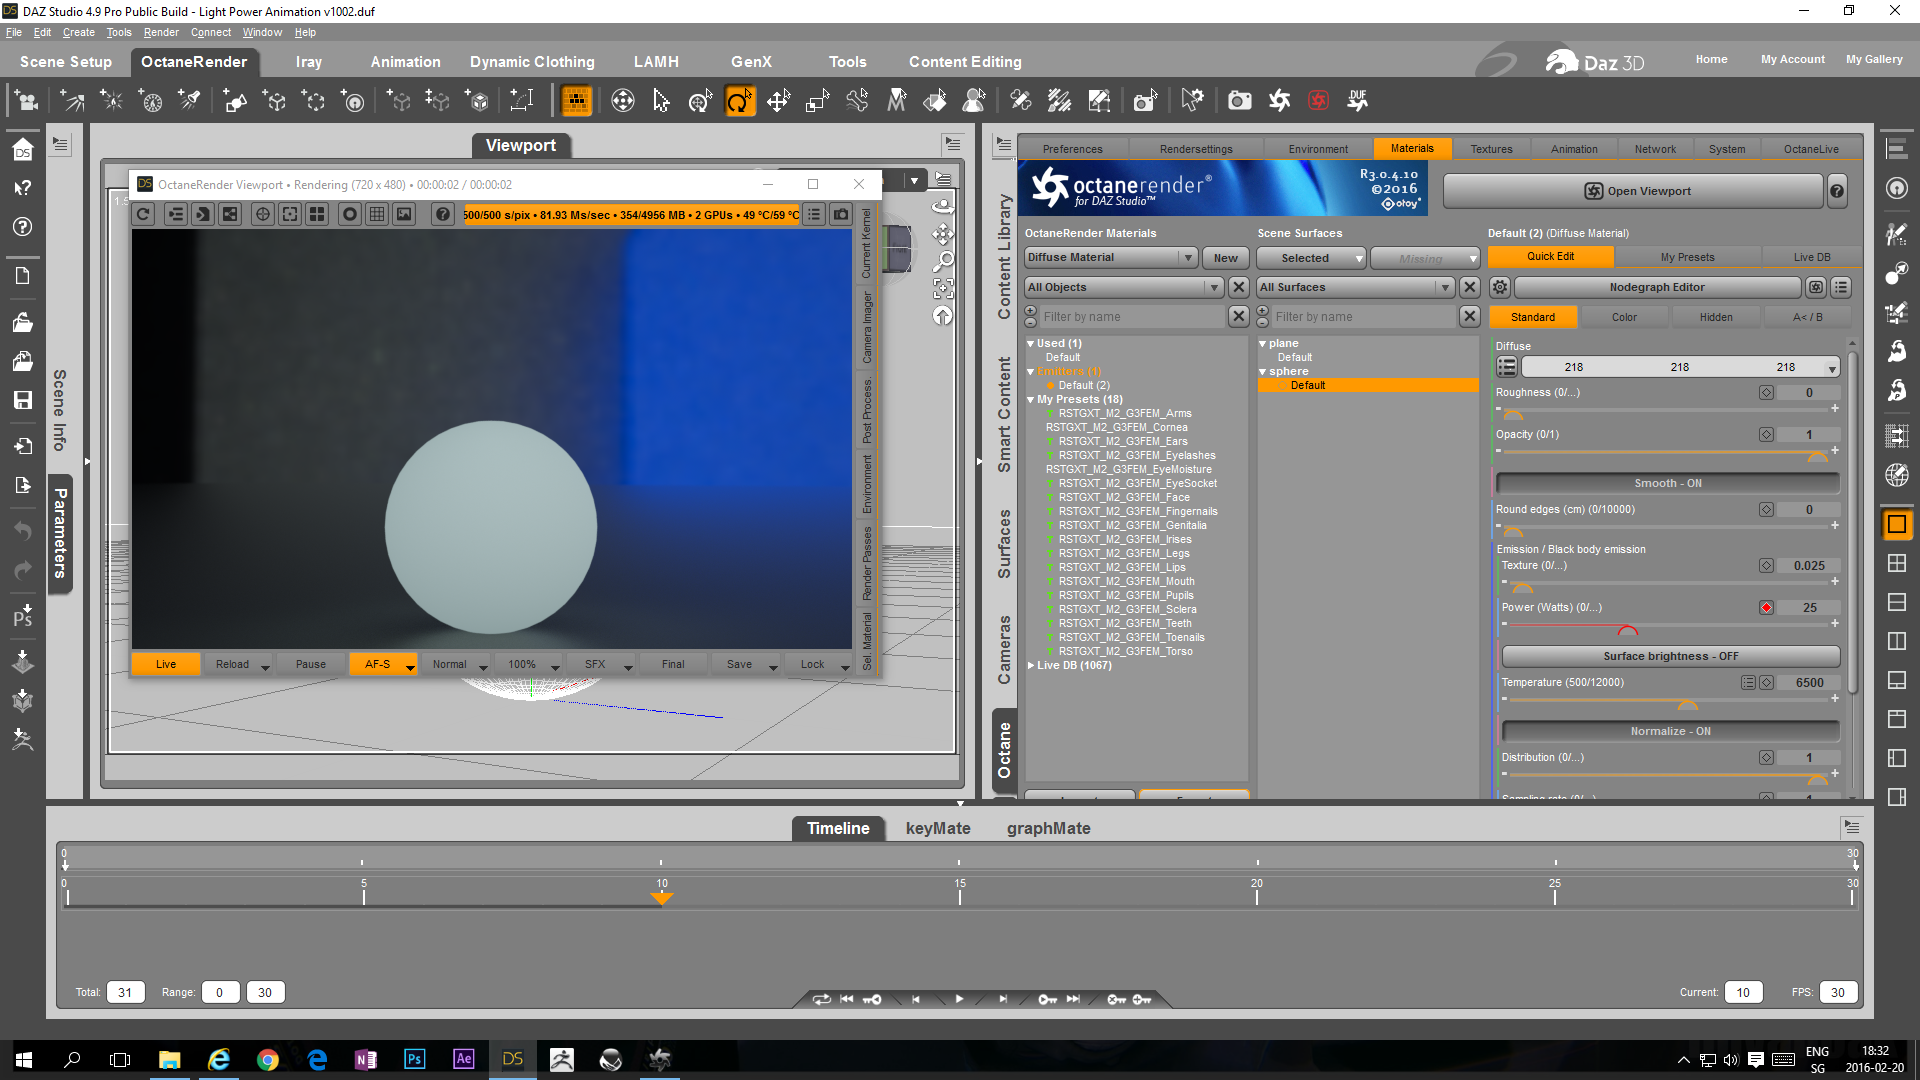Collapse the My Presets tree group
This screenshot has width=1920, height=1080.
click(1031, 399)
